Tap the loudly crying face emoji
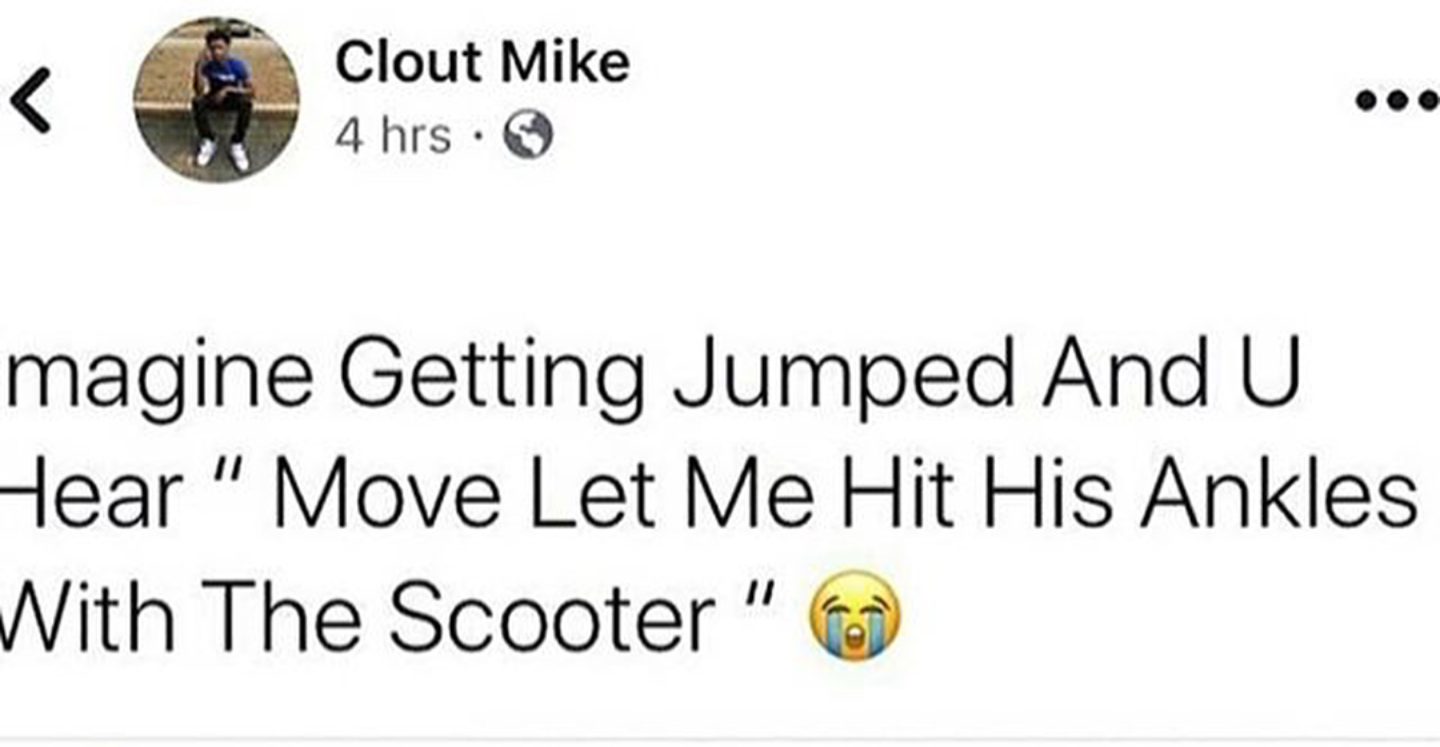This screenshot has height=747, width=1440. click(854, 611)
